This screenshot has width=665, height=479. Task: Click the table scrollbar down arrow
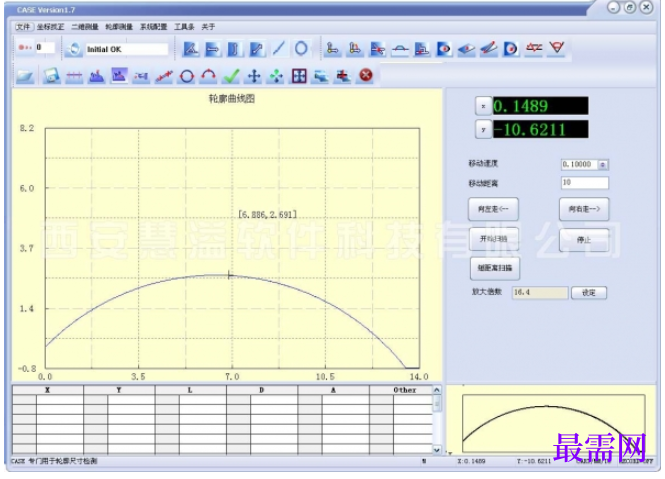click(x=437, y=450)
